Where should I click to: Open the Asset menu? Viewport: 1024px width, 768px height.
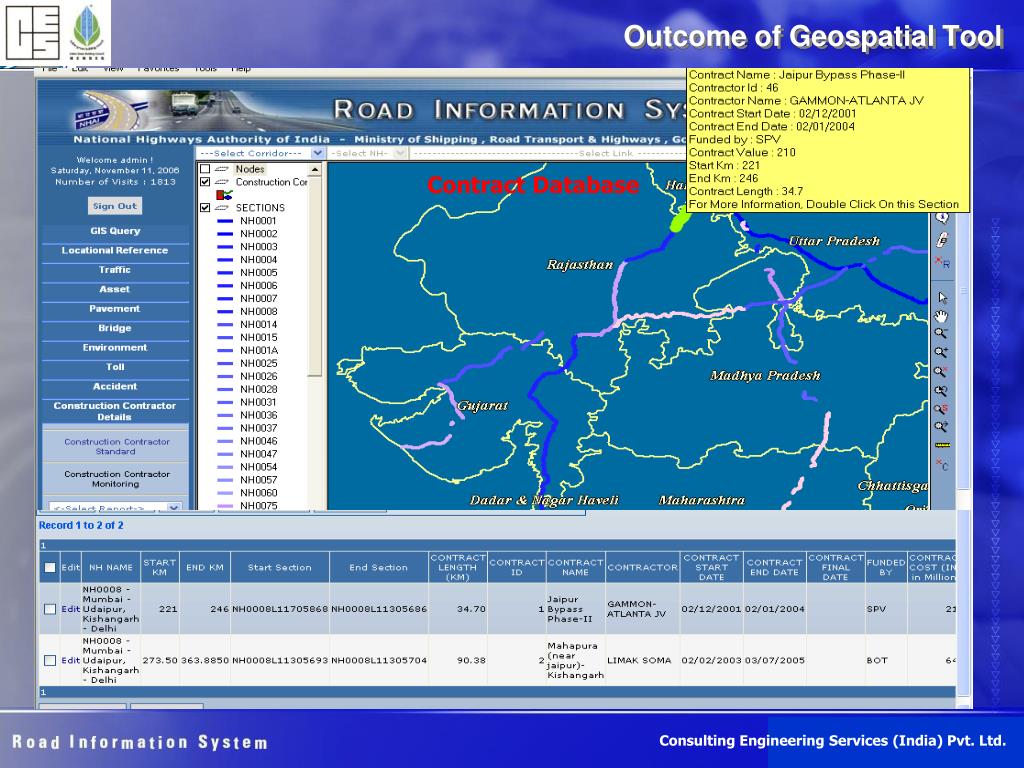[x=115, y=289]
